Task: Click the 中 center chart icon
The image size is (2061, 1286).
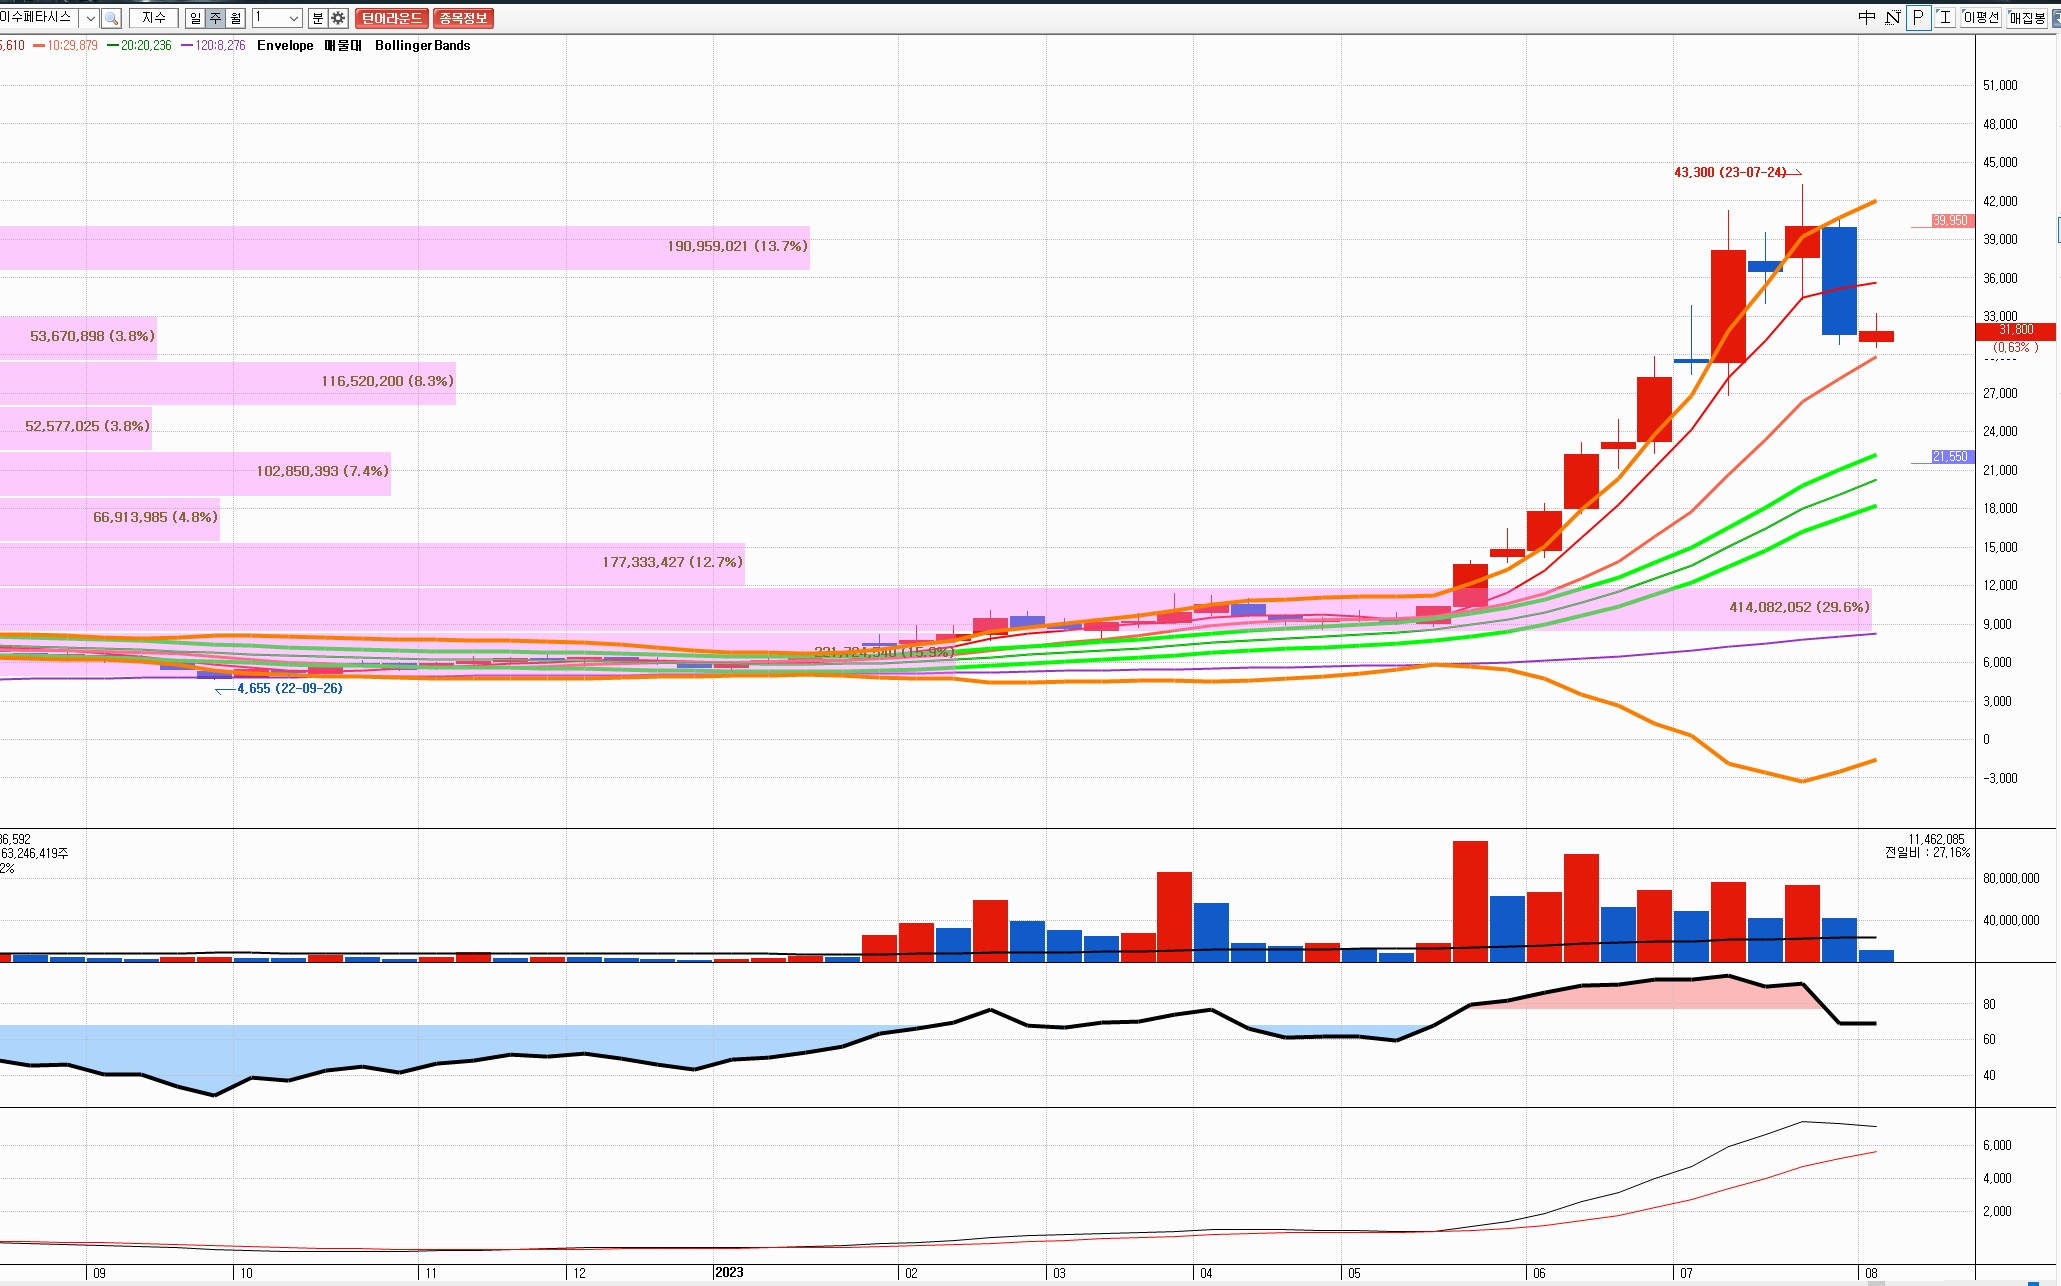Action: coord(1866,18)
